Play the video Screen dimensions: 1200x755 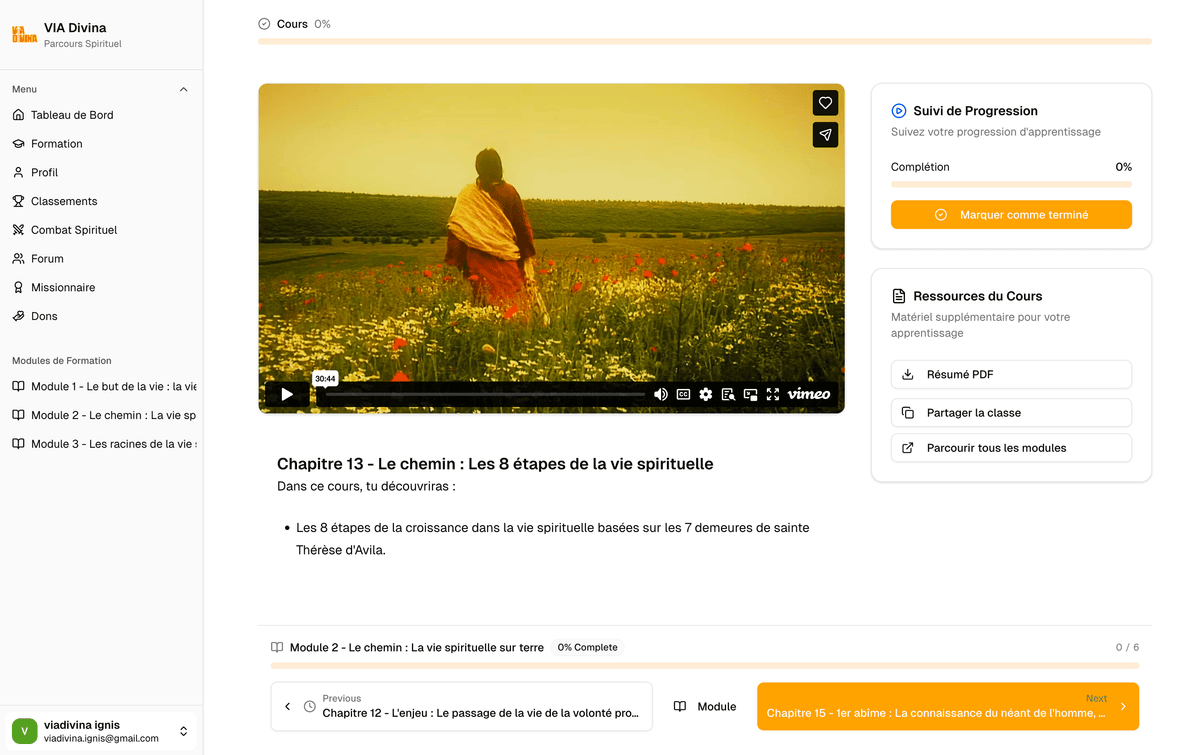click(x=287, y=394)
